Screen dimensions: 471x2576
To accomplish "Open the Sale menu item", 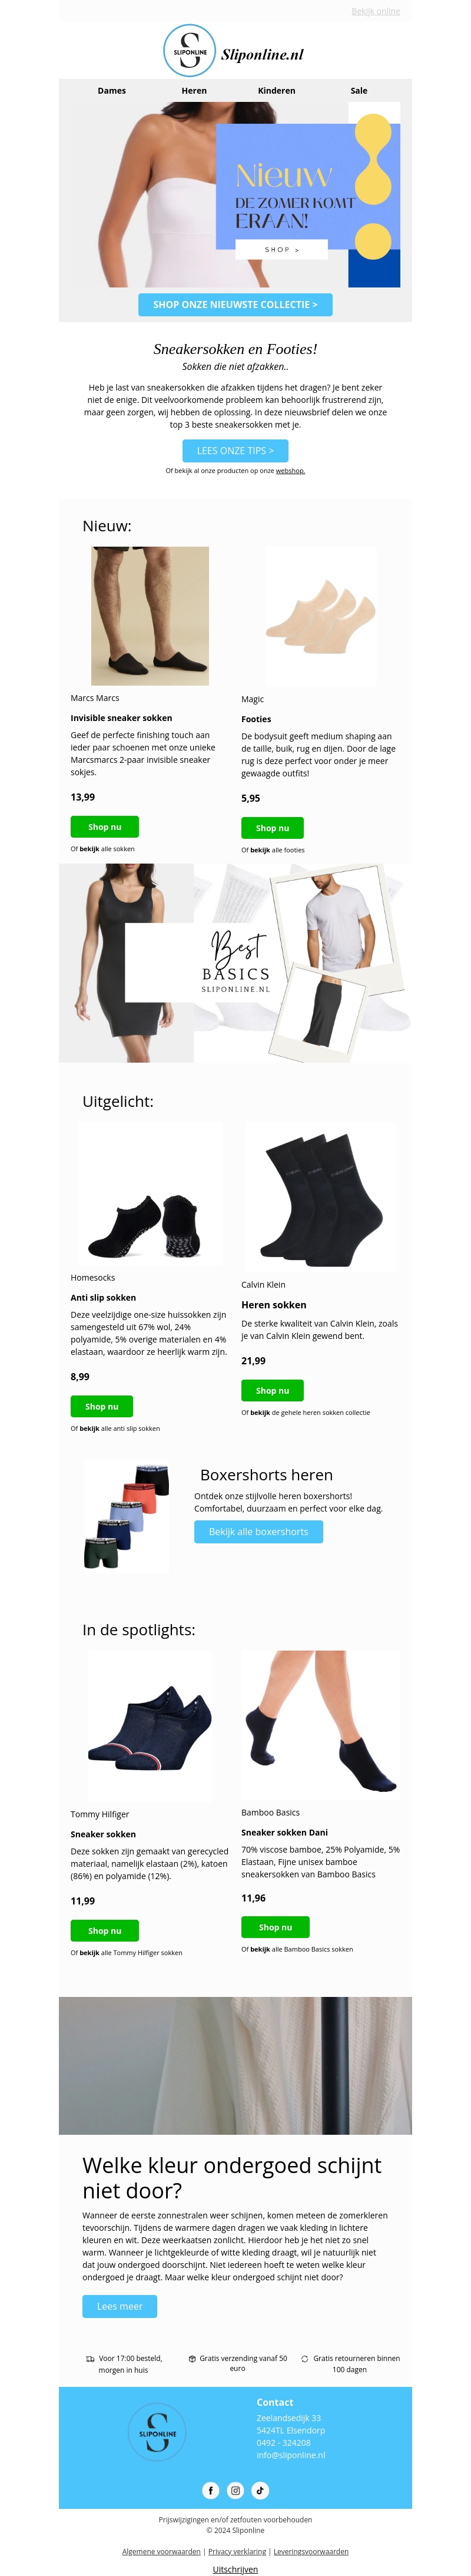I will pos(359,91).
